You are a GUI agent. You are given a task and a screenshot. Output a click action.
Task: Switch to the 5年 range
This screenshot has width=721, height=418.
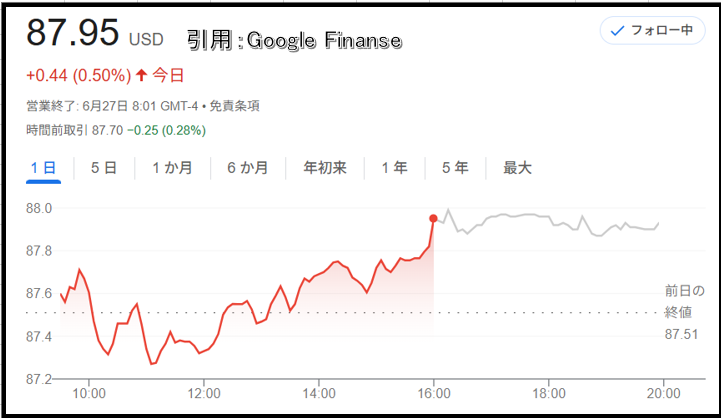(455, 168)
